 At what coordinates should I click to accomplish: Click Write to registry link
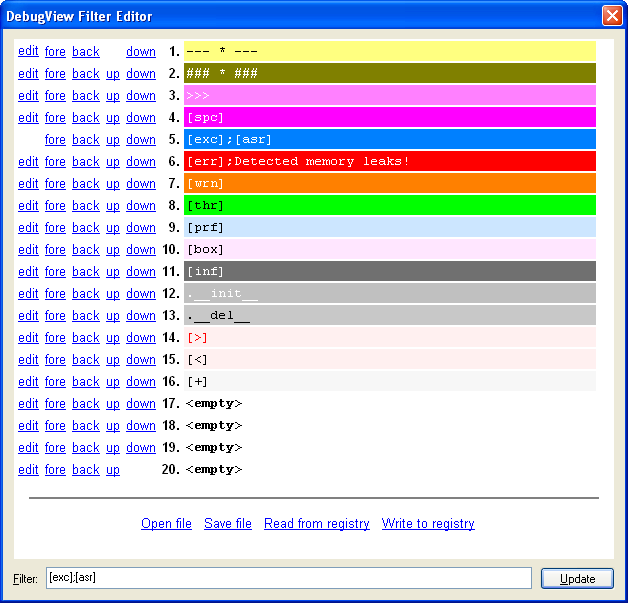pos(428,523)
